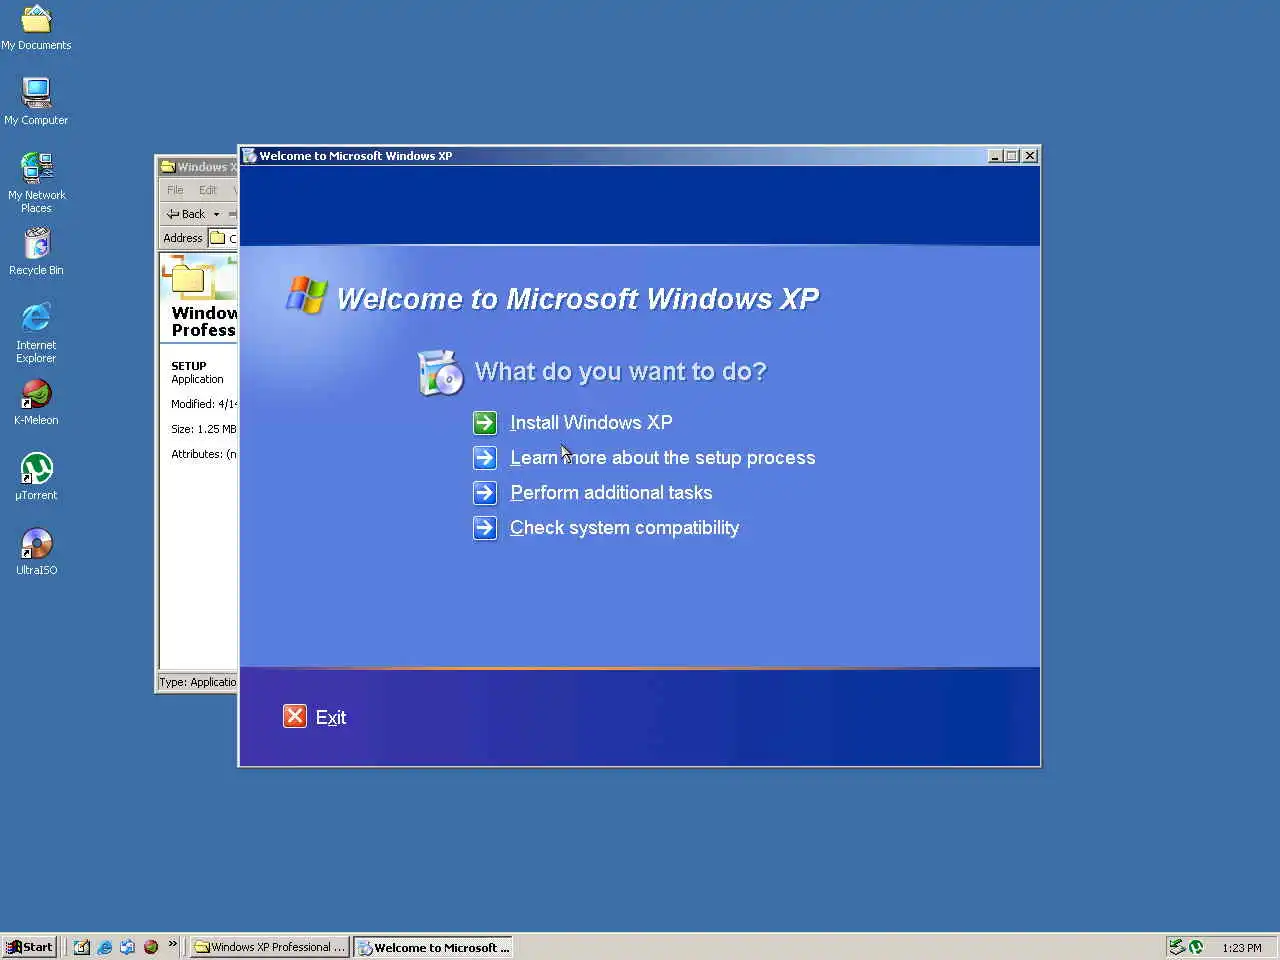Viewport: 1280px width, 960px height.
Task: Open File menu in Explorer window
Action: click(x=175, y=190)
